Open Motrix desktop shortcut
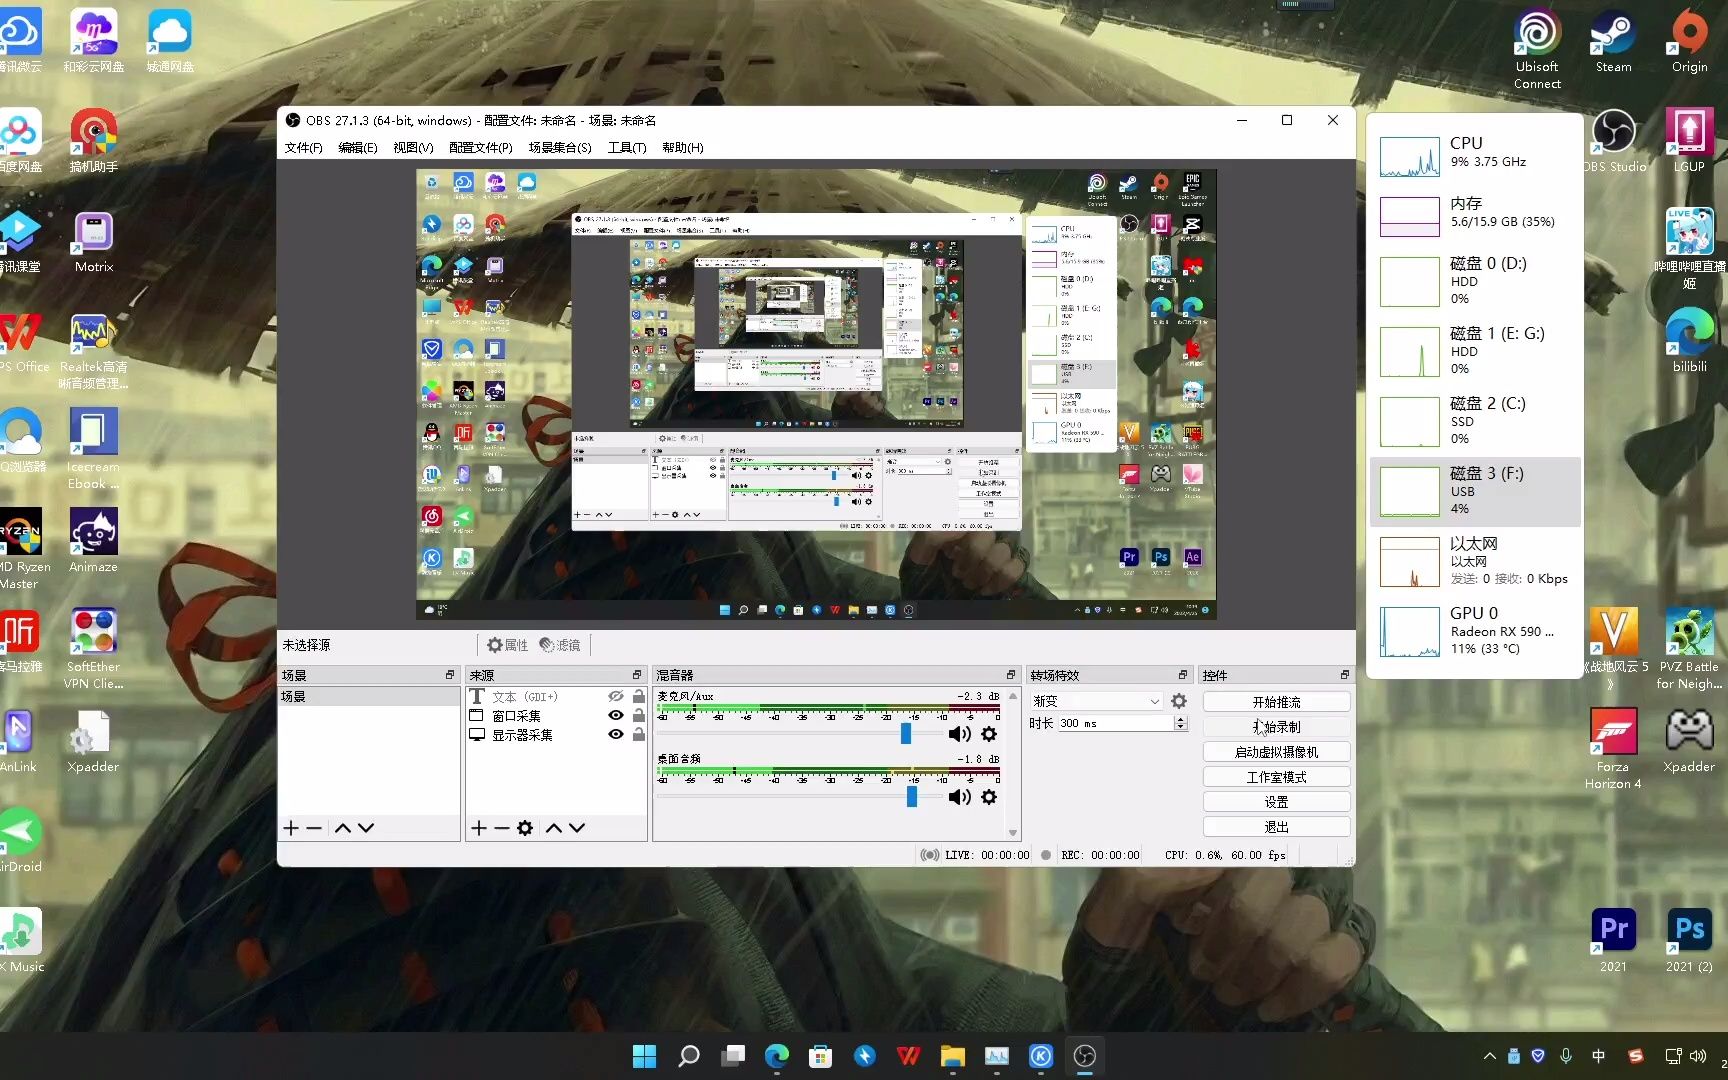This screenshot has width=1728, height=1080. pos(94,242)
